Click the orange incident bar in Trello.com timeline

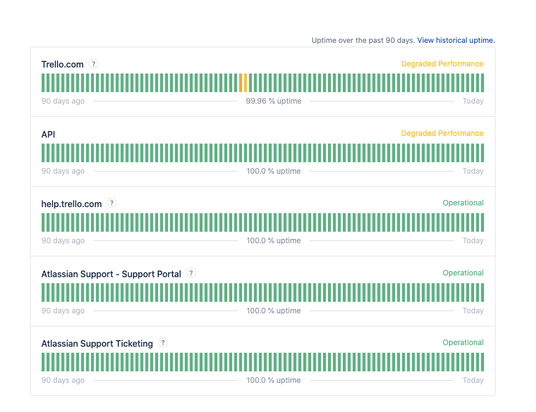pyautogui.click(x=240, y=83)
